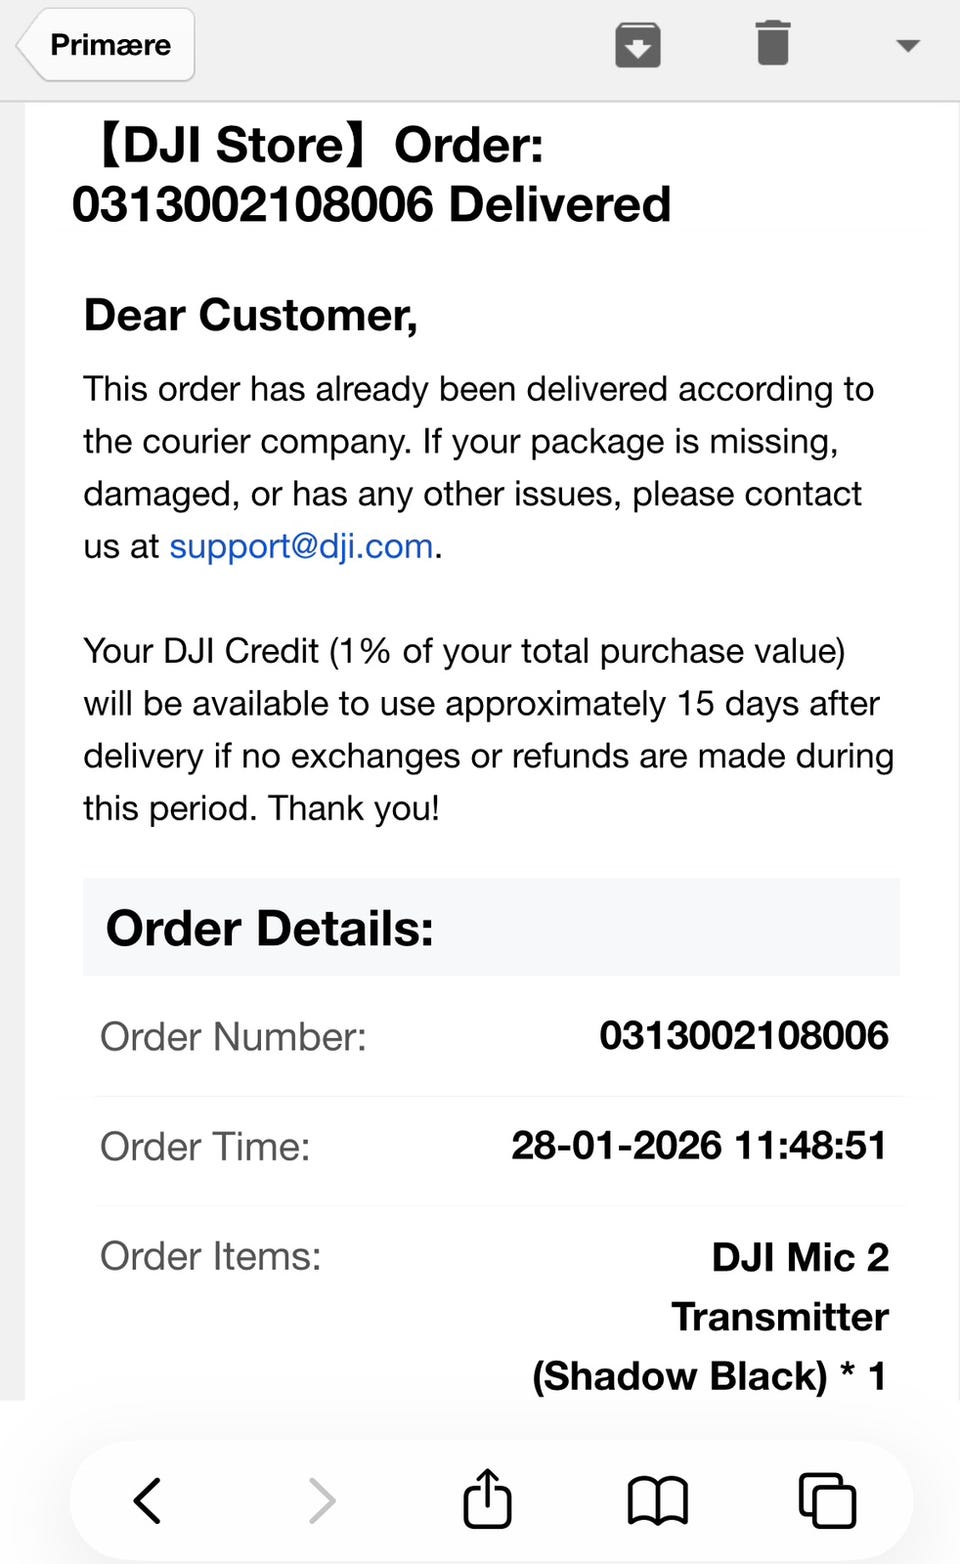Tap the Order Details section header
This screenshot has height=1564, width=960.
click(270, 928)
